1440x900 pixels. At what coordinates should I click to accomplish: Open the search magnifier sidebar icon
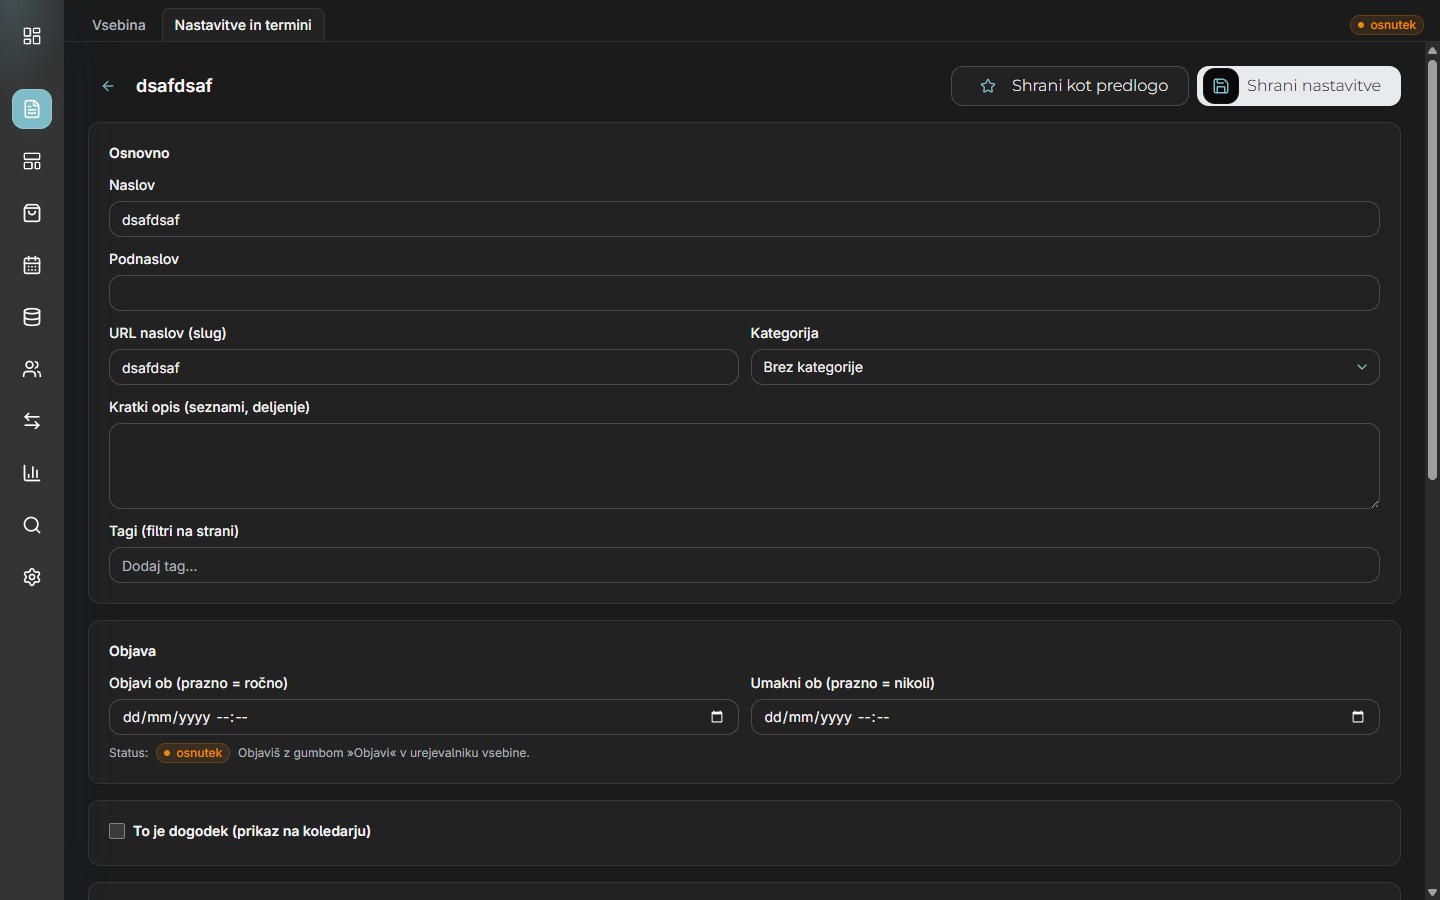click(32, 525)
